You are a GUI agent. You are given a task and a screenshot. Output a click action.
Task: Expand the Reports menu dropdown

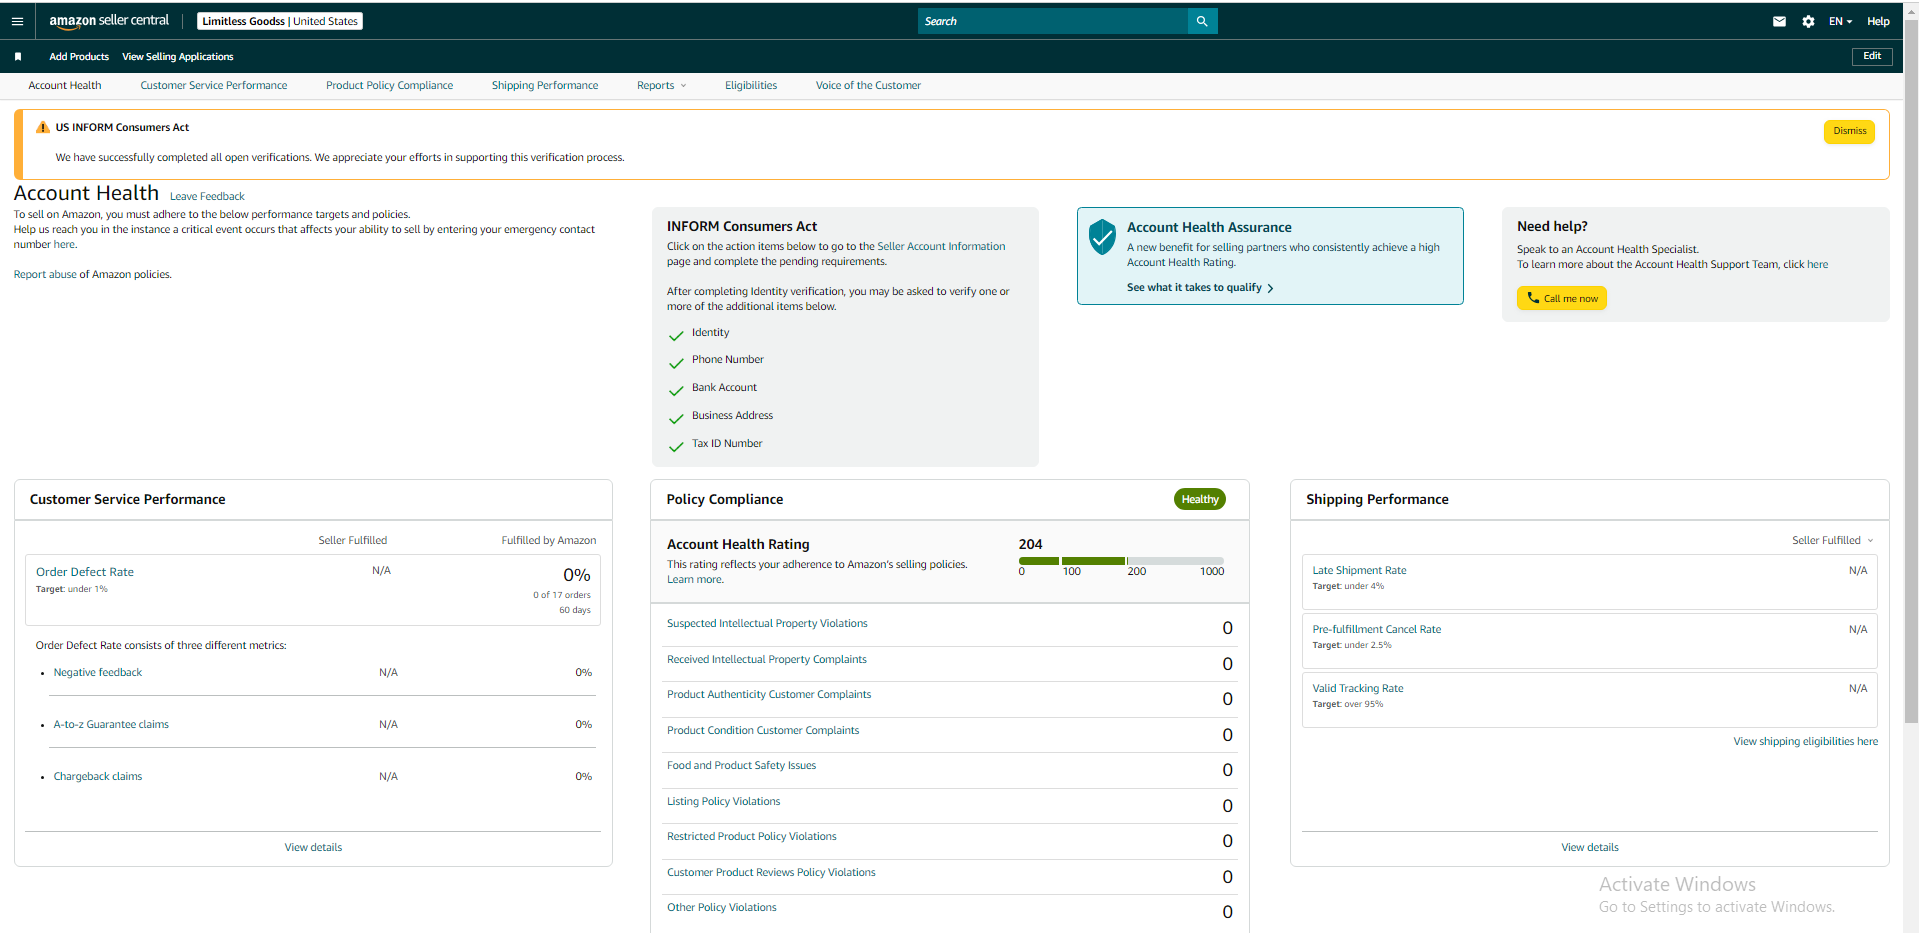coord(662,86)
